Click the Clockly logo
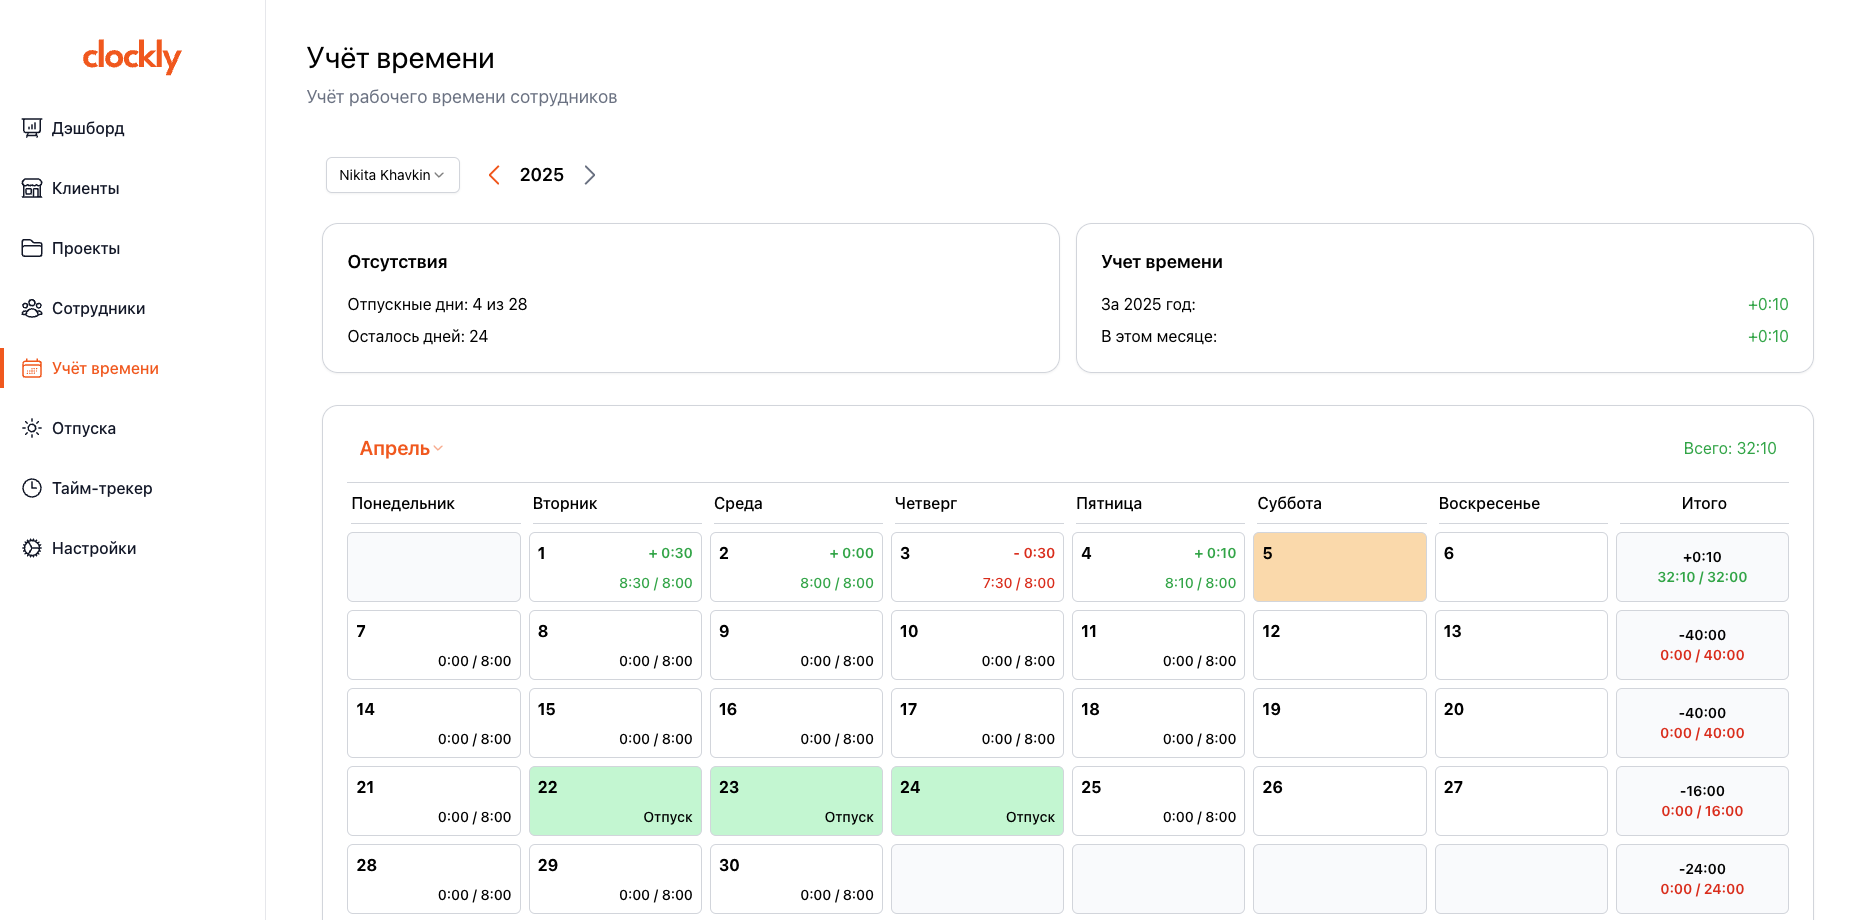1868x920 pixels. click(x=132, y=57)
